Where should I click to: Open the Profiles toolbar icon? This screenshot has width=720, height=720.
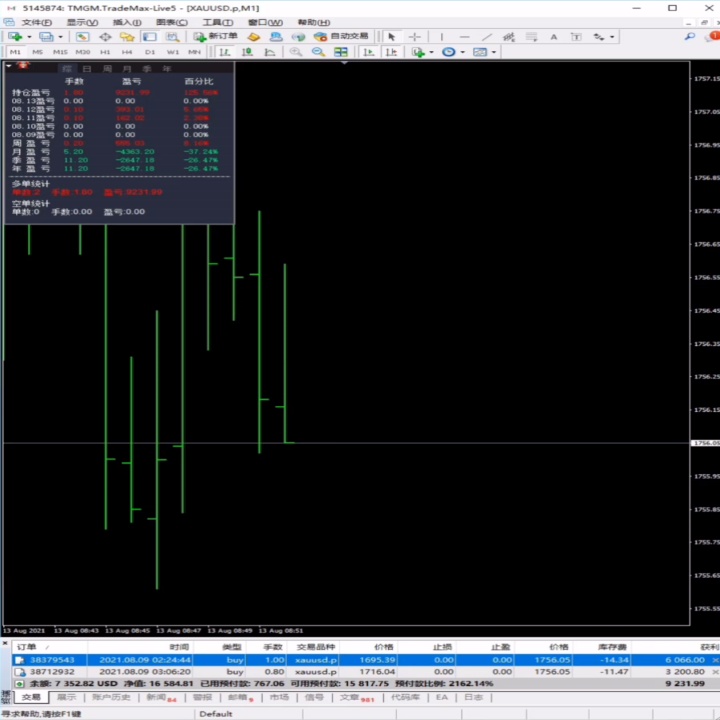(46, 37)
